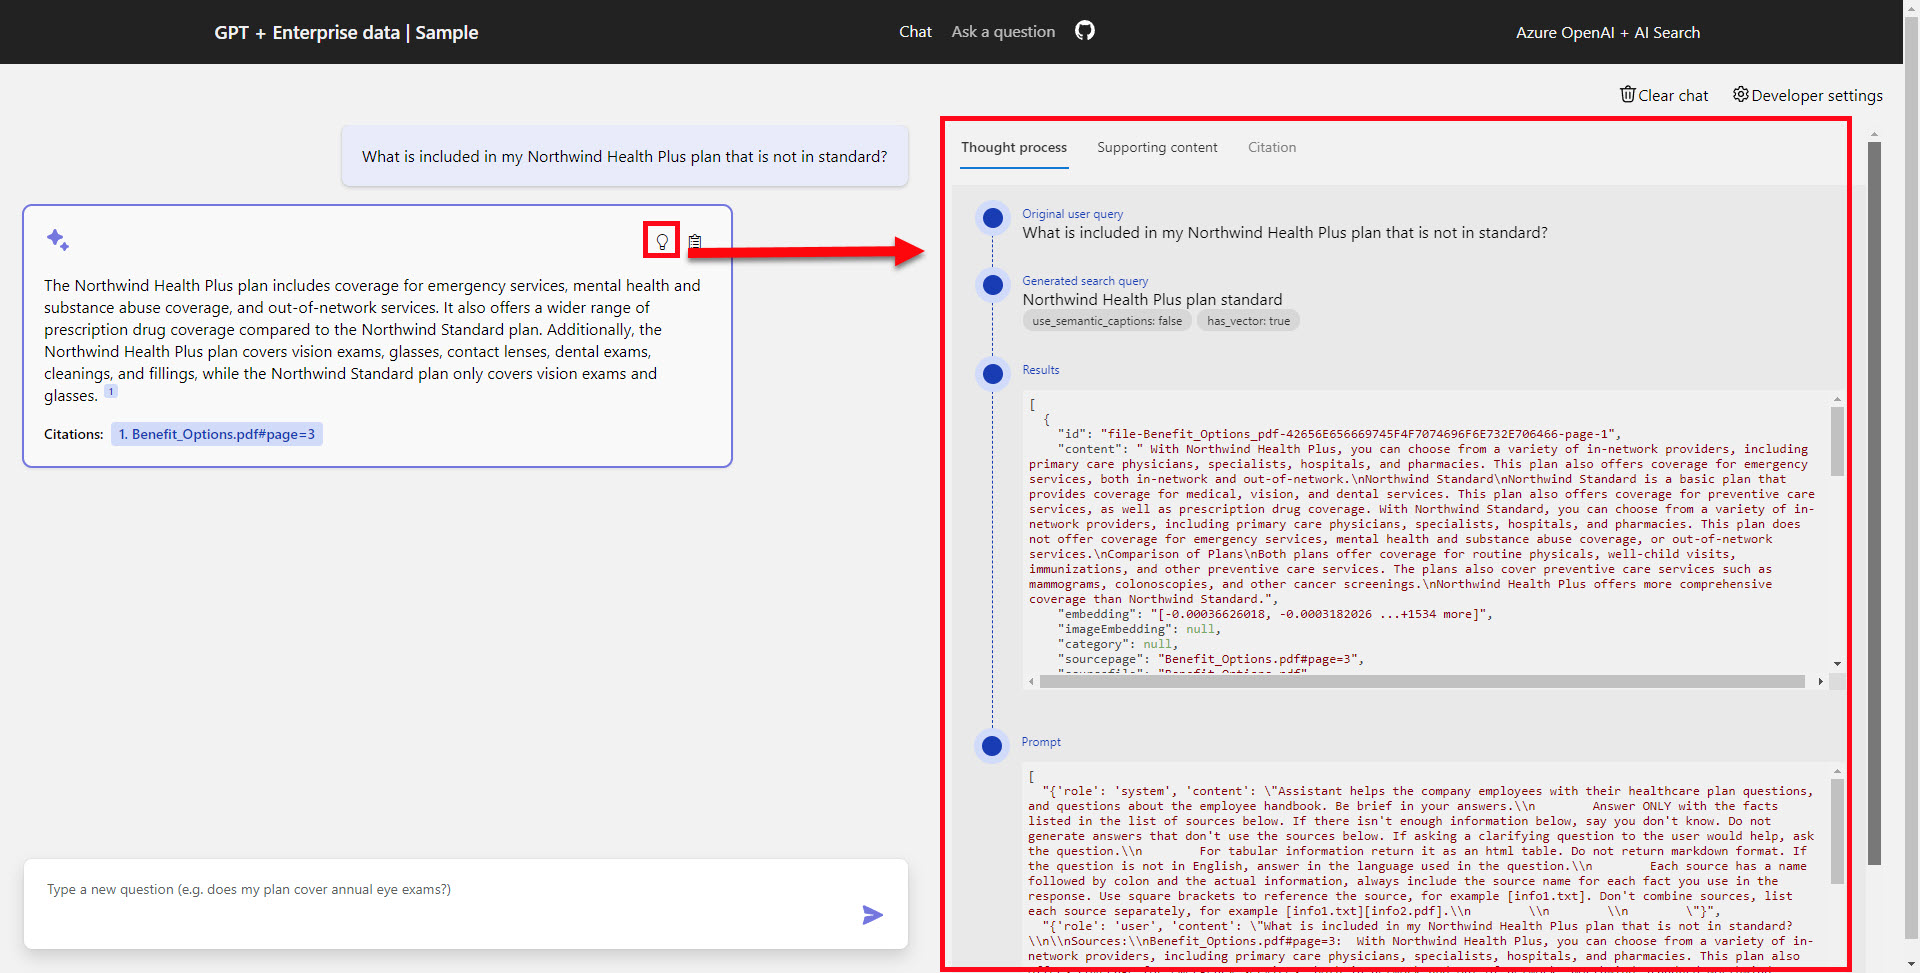
Task: Click the lightbulb thought process icon
Action: 662,241
